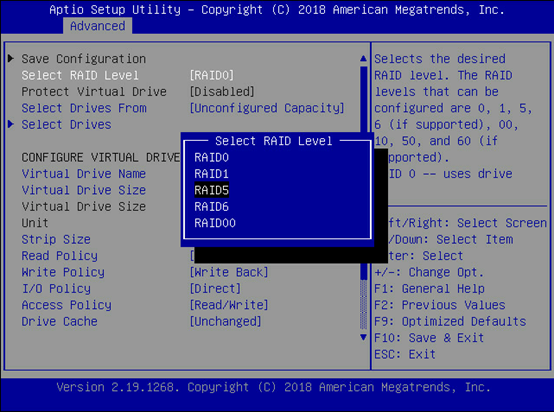Viewport: 554px width, 412px height.
Task: Click the gray Virtual Drive Size label
Action: [x=83, y=207]
